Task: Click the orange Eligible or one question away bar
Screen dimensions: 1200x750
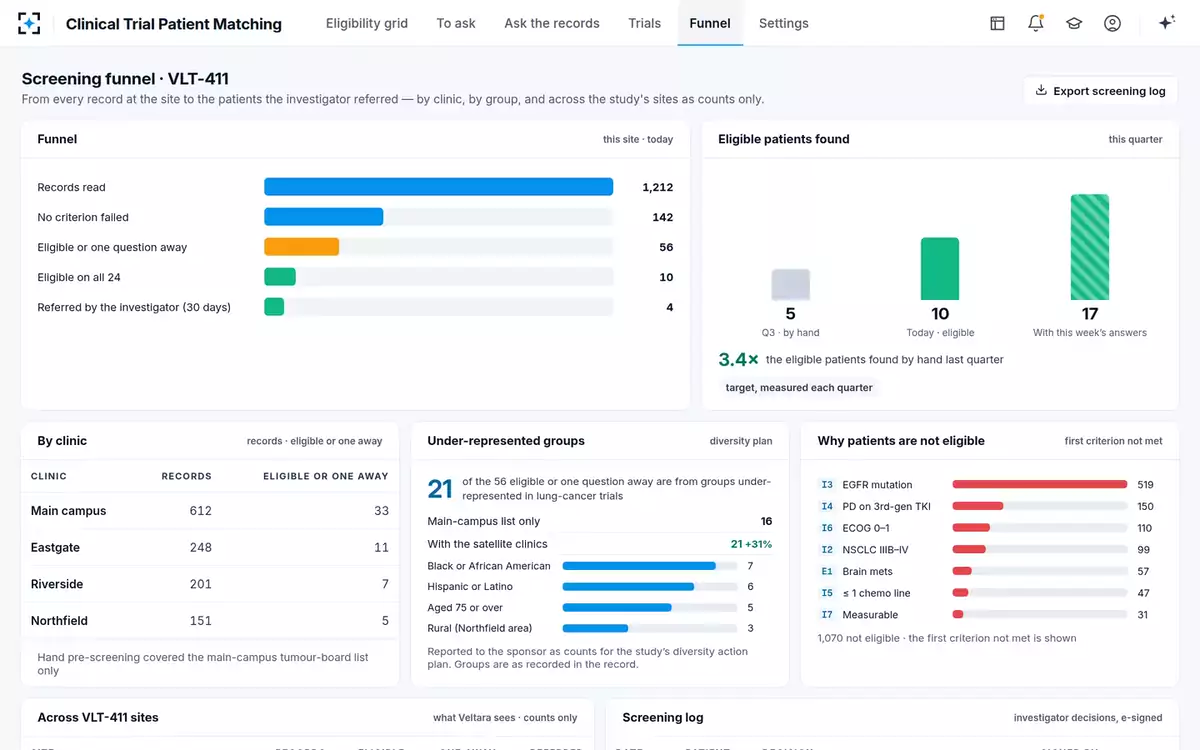Action: pos(301,247)
